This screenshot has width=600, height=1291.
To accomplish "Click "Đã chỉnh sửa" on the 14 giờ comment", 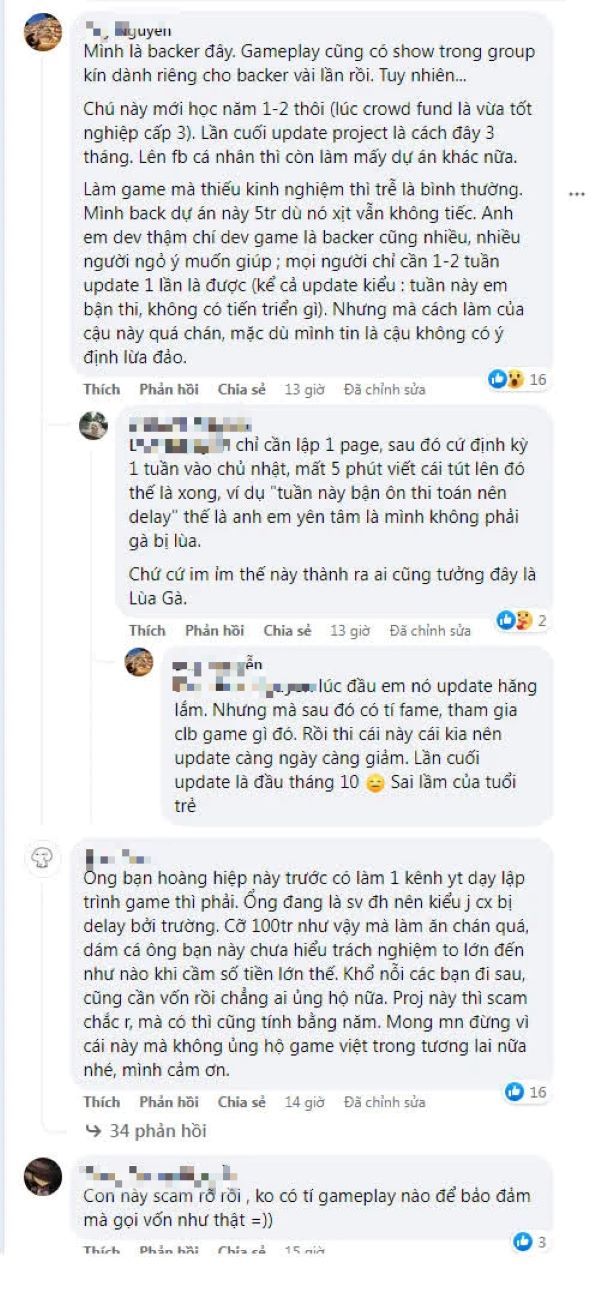I will click(385, 1102).
